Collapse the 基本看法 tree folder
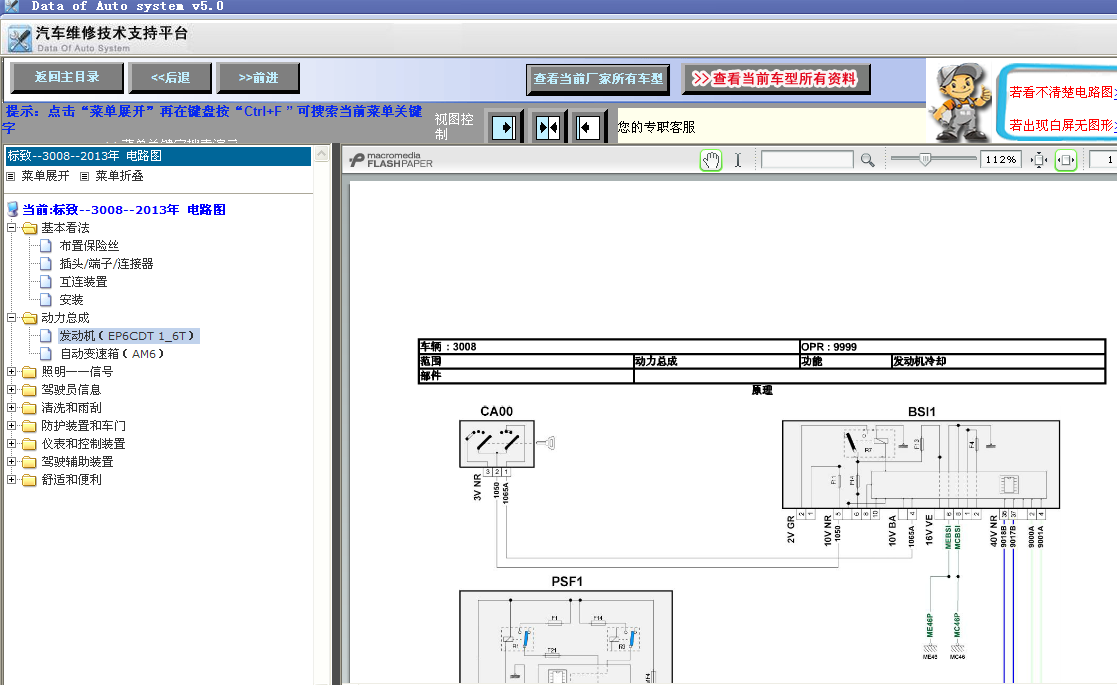Viewport: 1117px width, 685px height. (x=11, y=228)
